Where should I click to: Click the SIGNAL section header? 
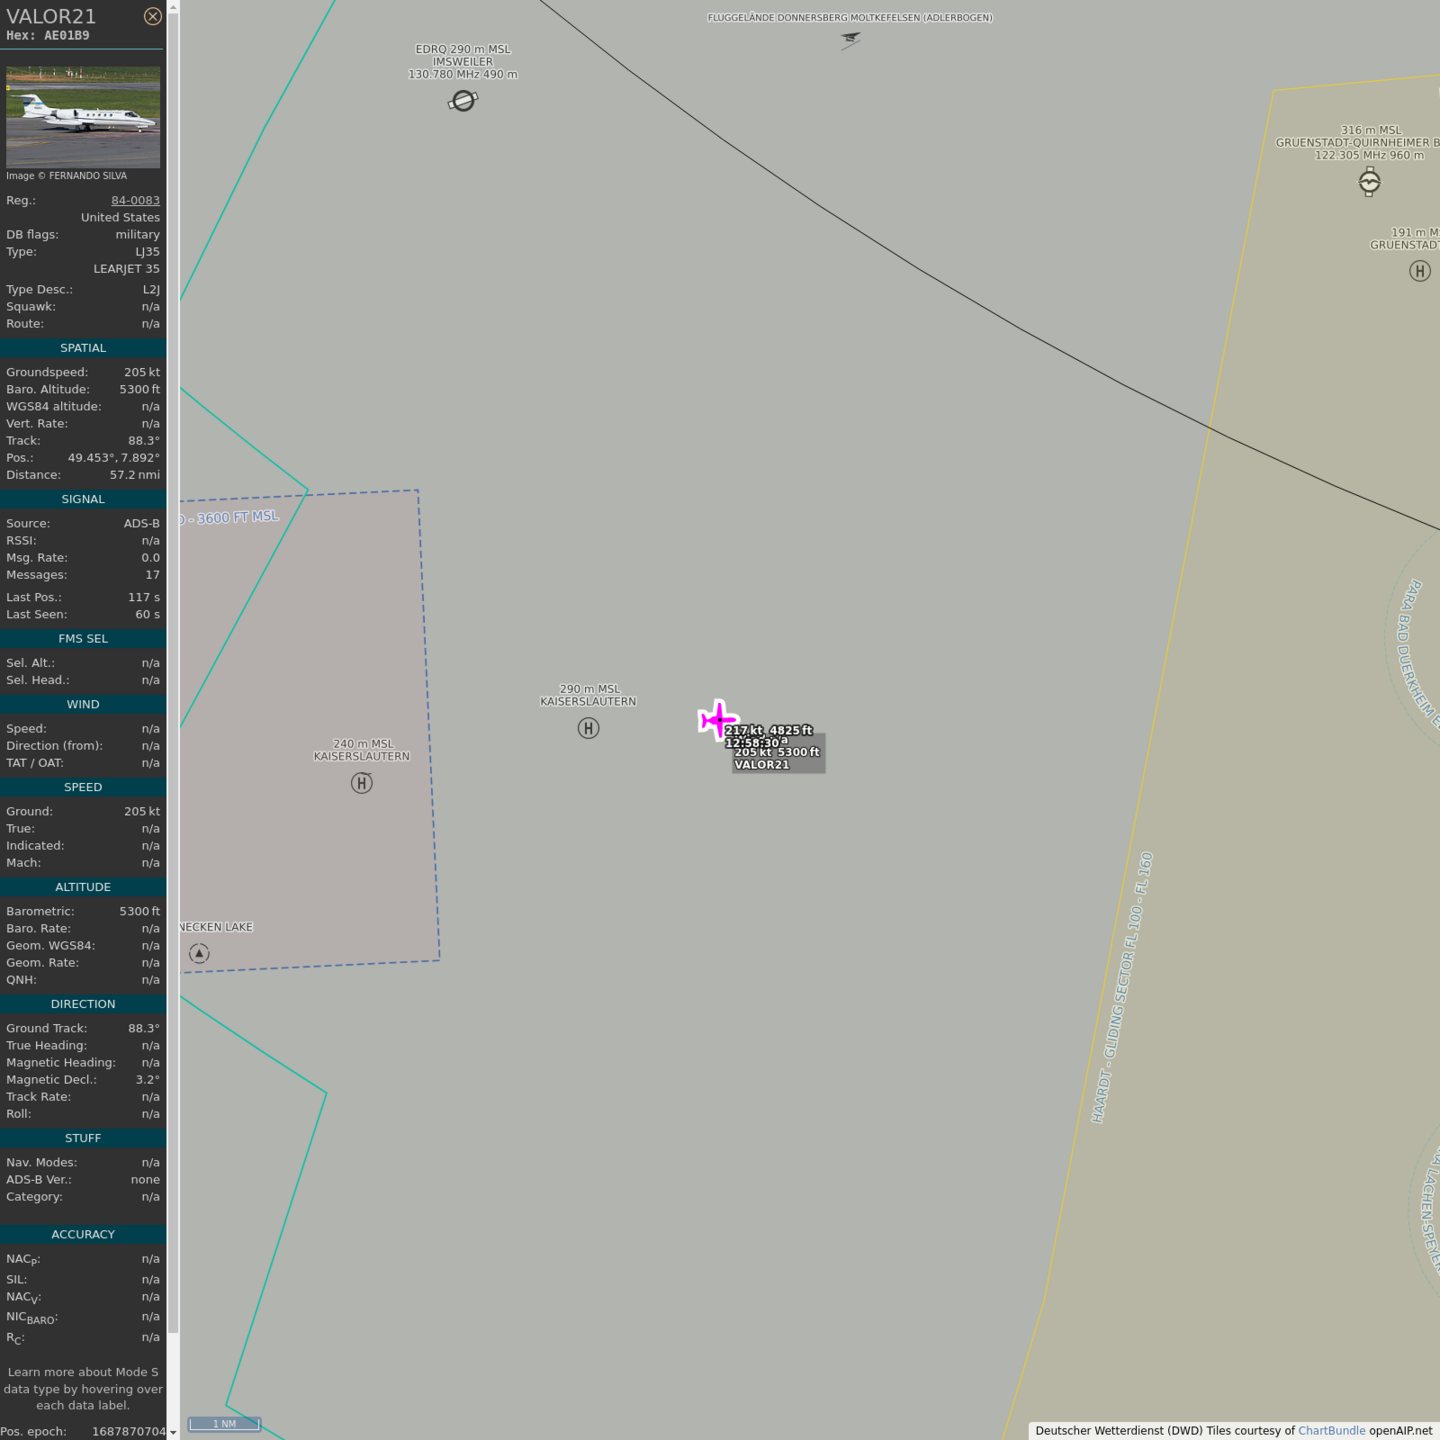point(83,499)
